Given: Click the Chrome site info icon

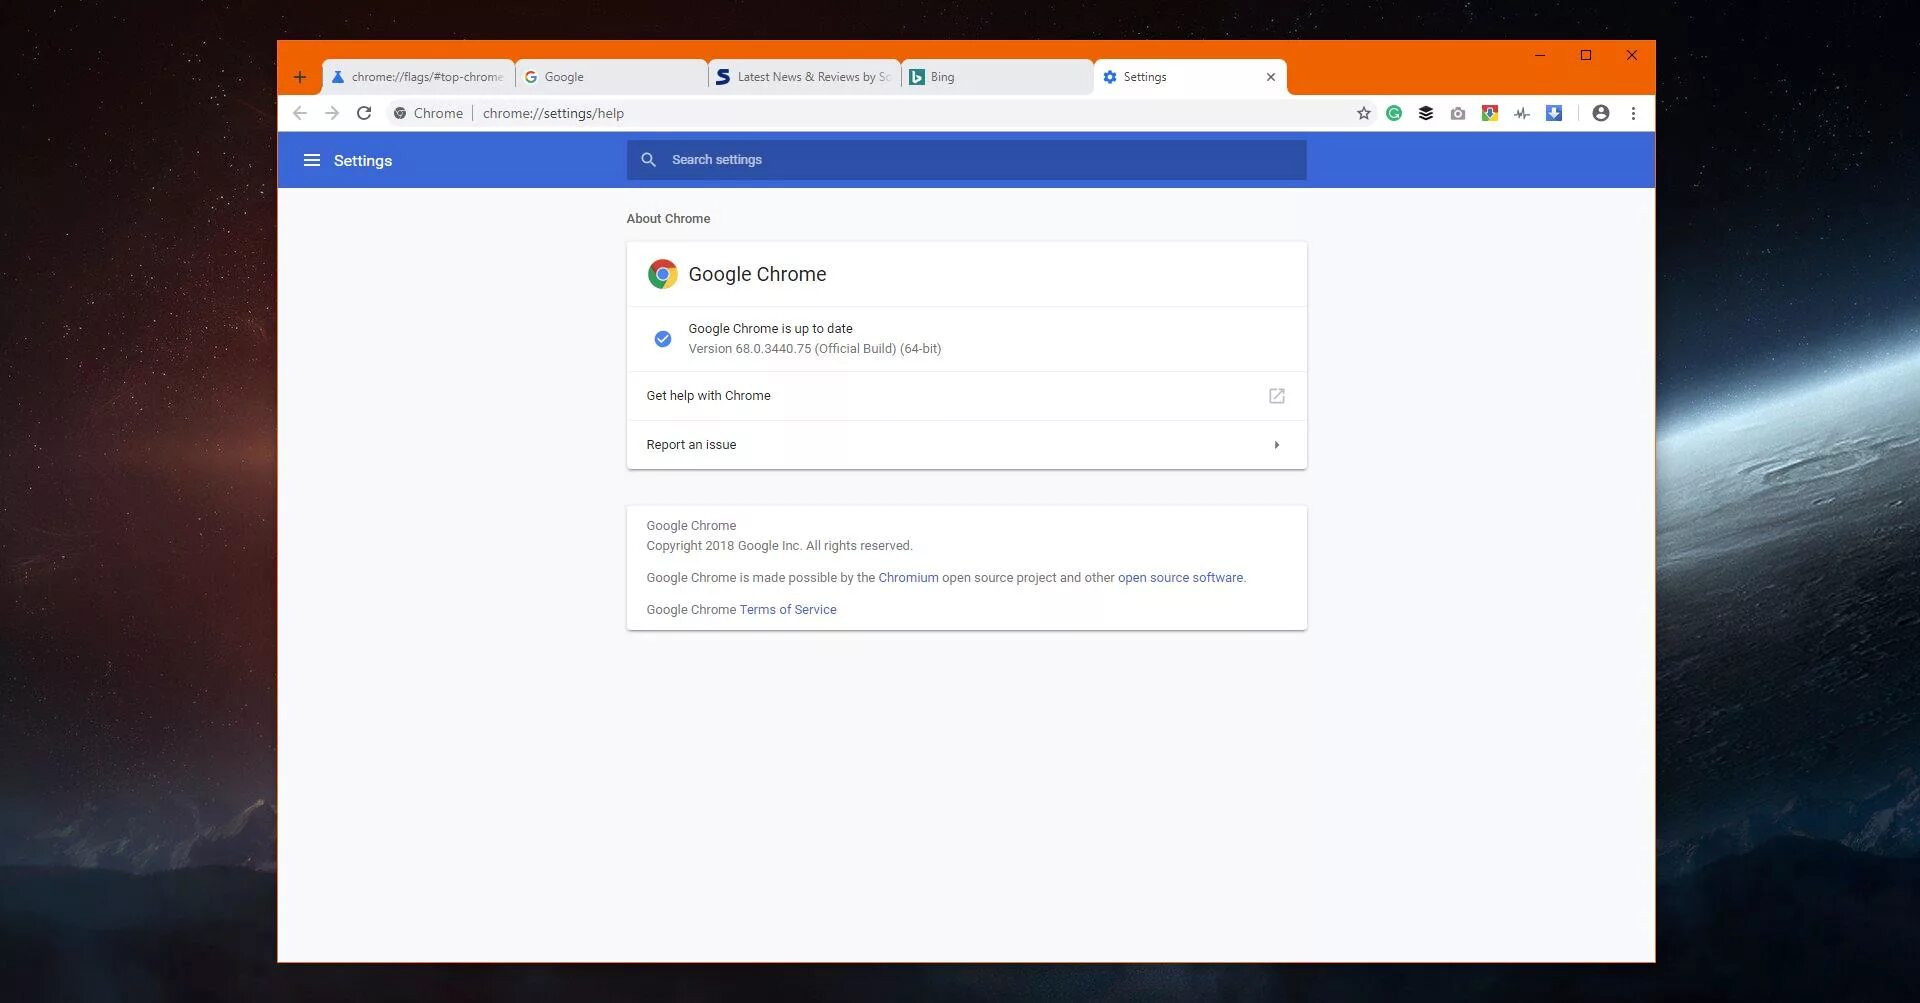Looking at the screenshot, I should [400, 113].
